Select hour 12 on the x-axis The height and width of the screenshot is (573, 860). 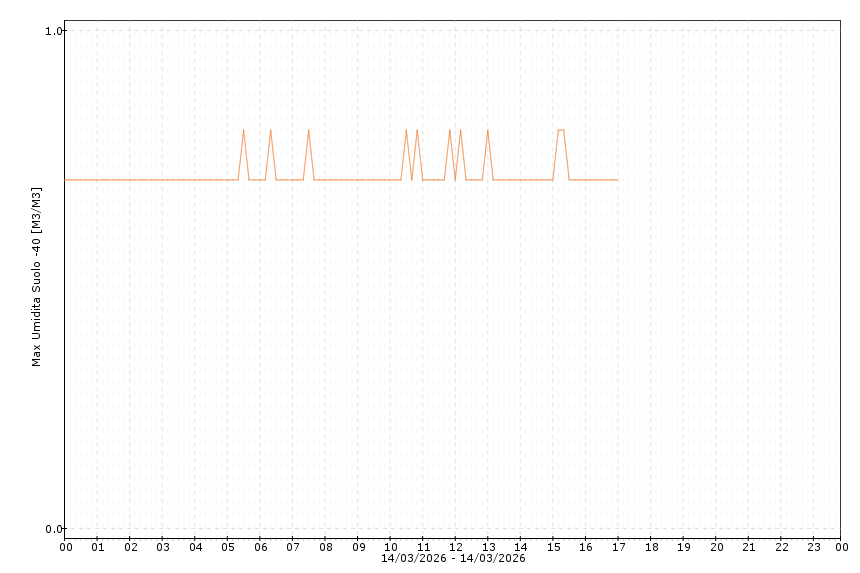(x=455, y=547)
